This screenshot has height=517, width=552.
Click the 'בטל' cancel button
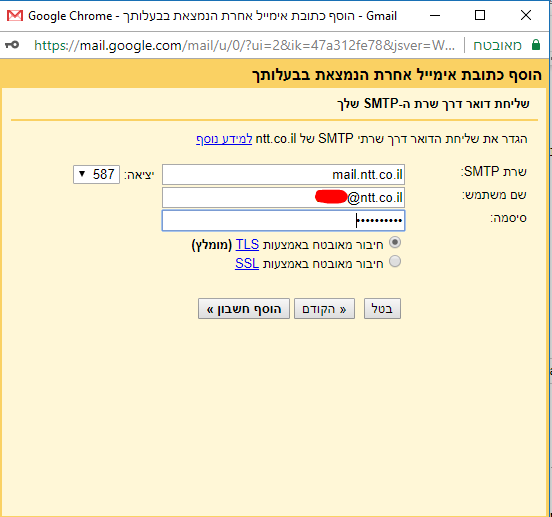382,309
